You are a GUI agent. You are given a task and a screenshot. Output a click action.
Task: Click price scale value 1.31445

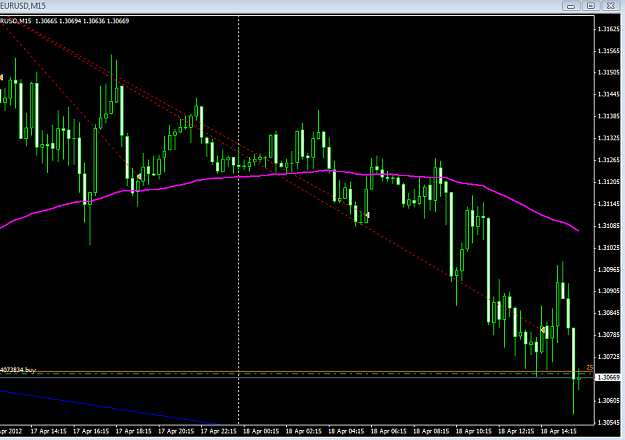[609, 94]
